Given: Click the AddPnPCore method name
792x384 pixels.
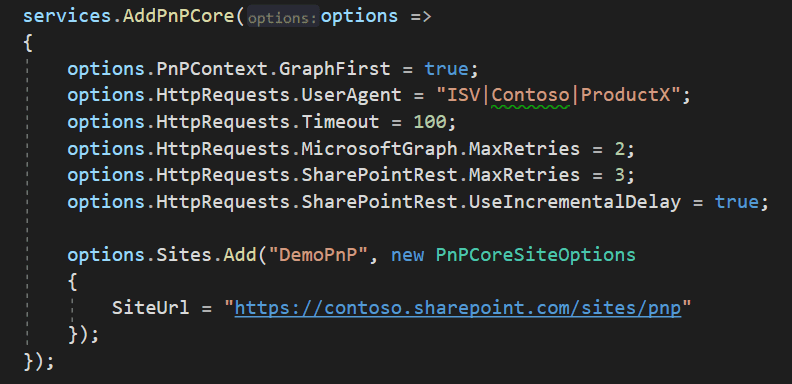Looking at the screenshot, I should pos(179,16).
